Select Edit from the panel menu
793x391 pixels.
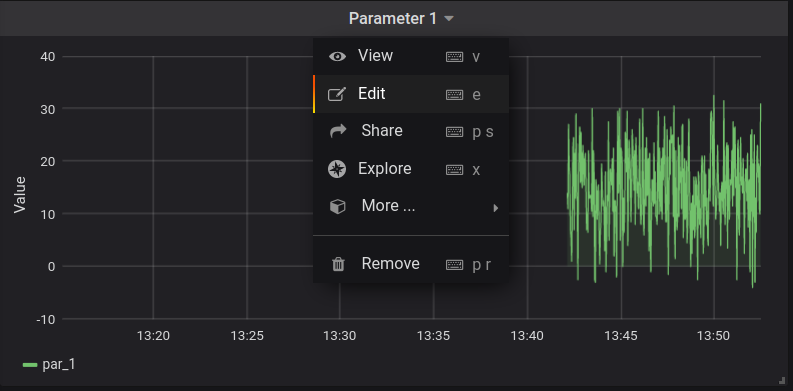point(411,94)
